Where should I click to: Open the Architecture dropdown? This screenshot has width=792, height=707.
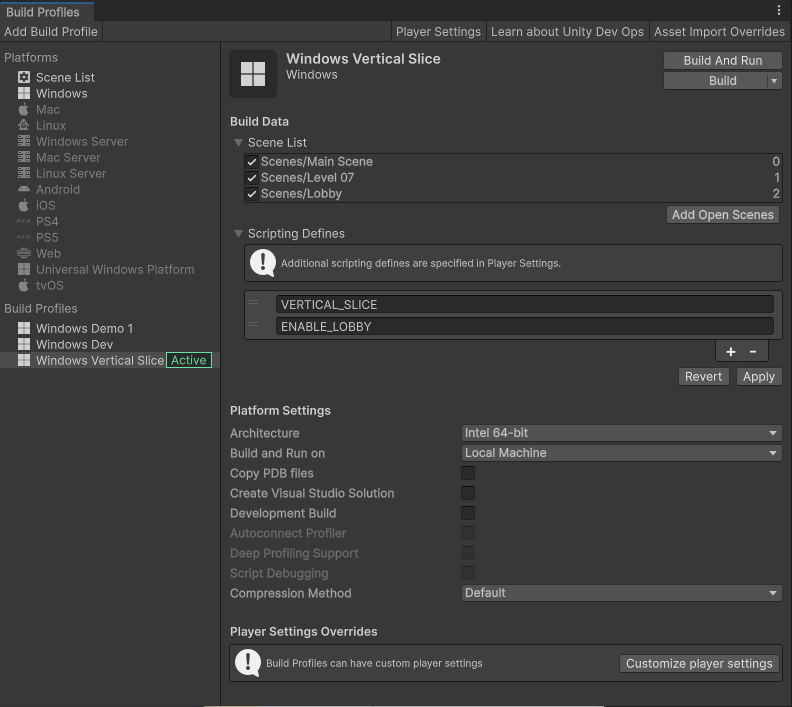[x=621, y=433]
